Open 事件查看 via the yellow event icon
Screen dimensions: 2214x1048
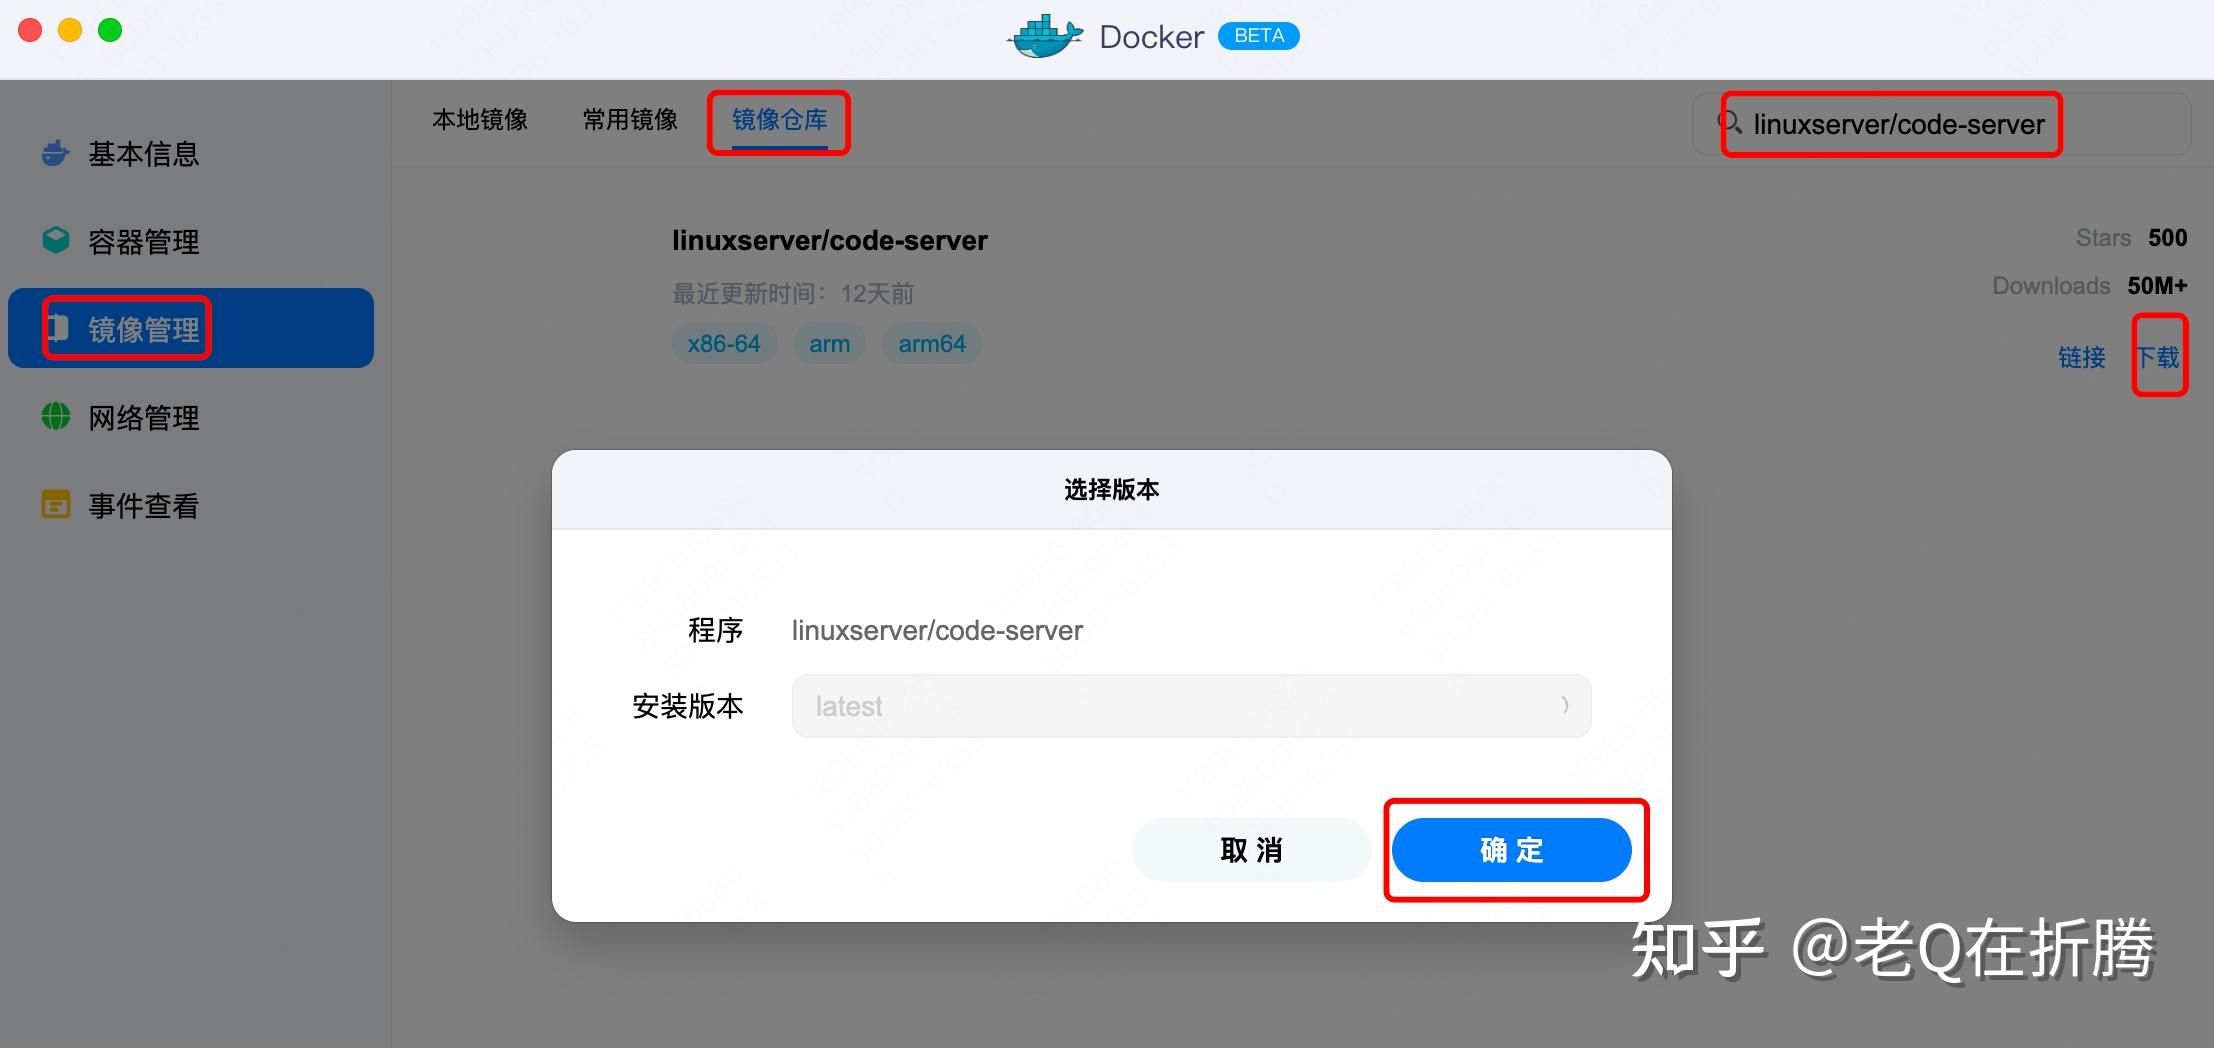[x=54, y=504]
